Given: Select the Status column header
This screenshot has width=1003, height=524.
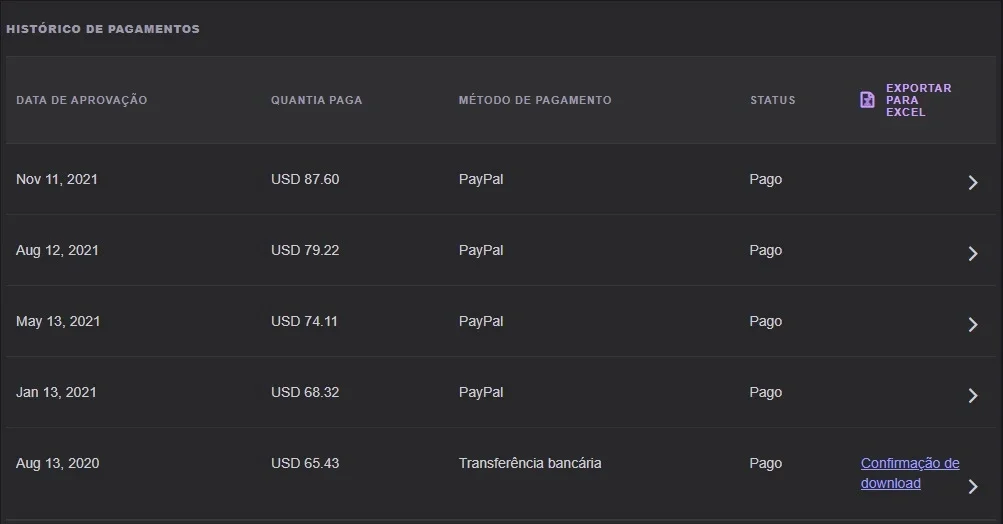Looking at the screenshot, I should coord(773,100).
